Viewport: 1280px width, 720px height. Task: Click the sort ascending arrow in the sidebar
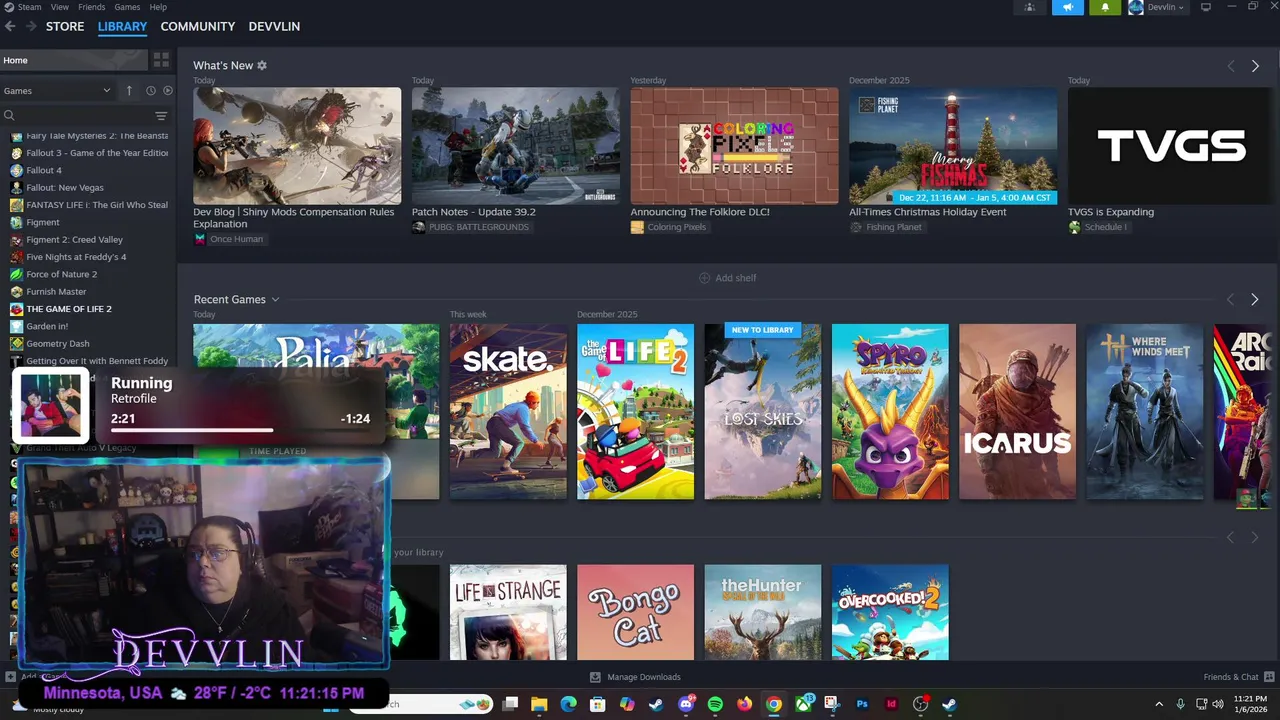pyautogui.click(x=129, y=90)
